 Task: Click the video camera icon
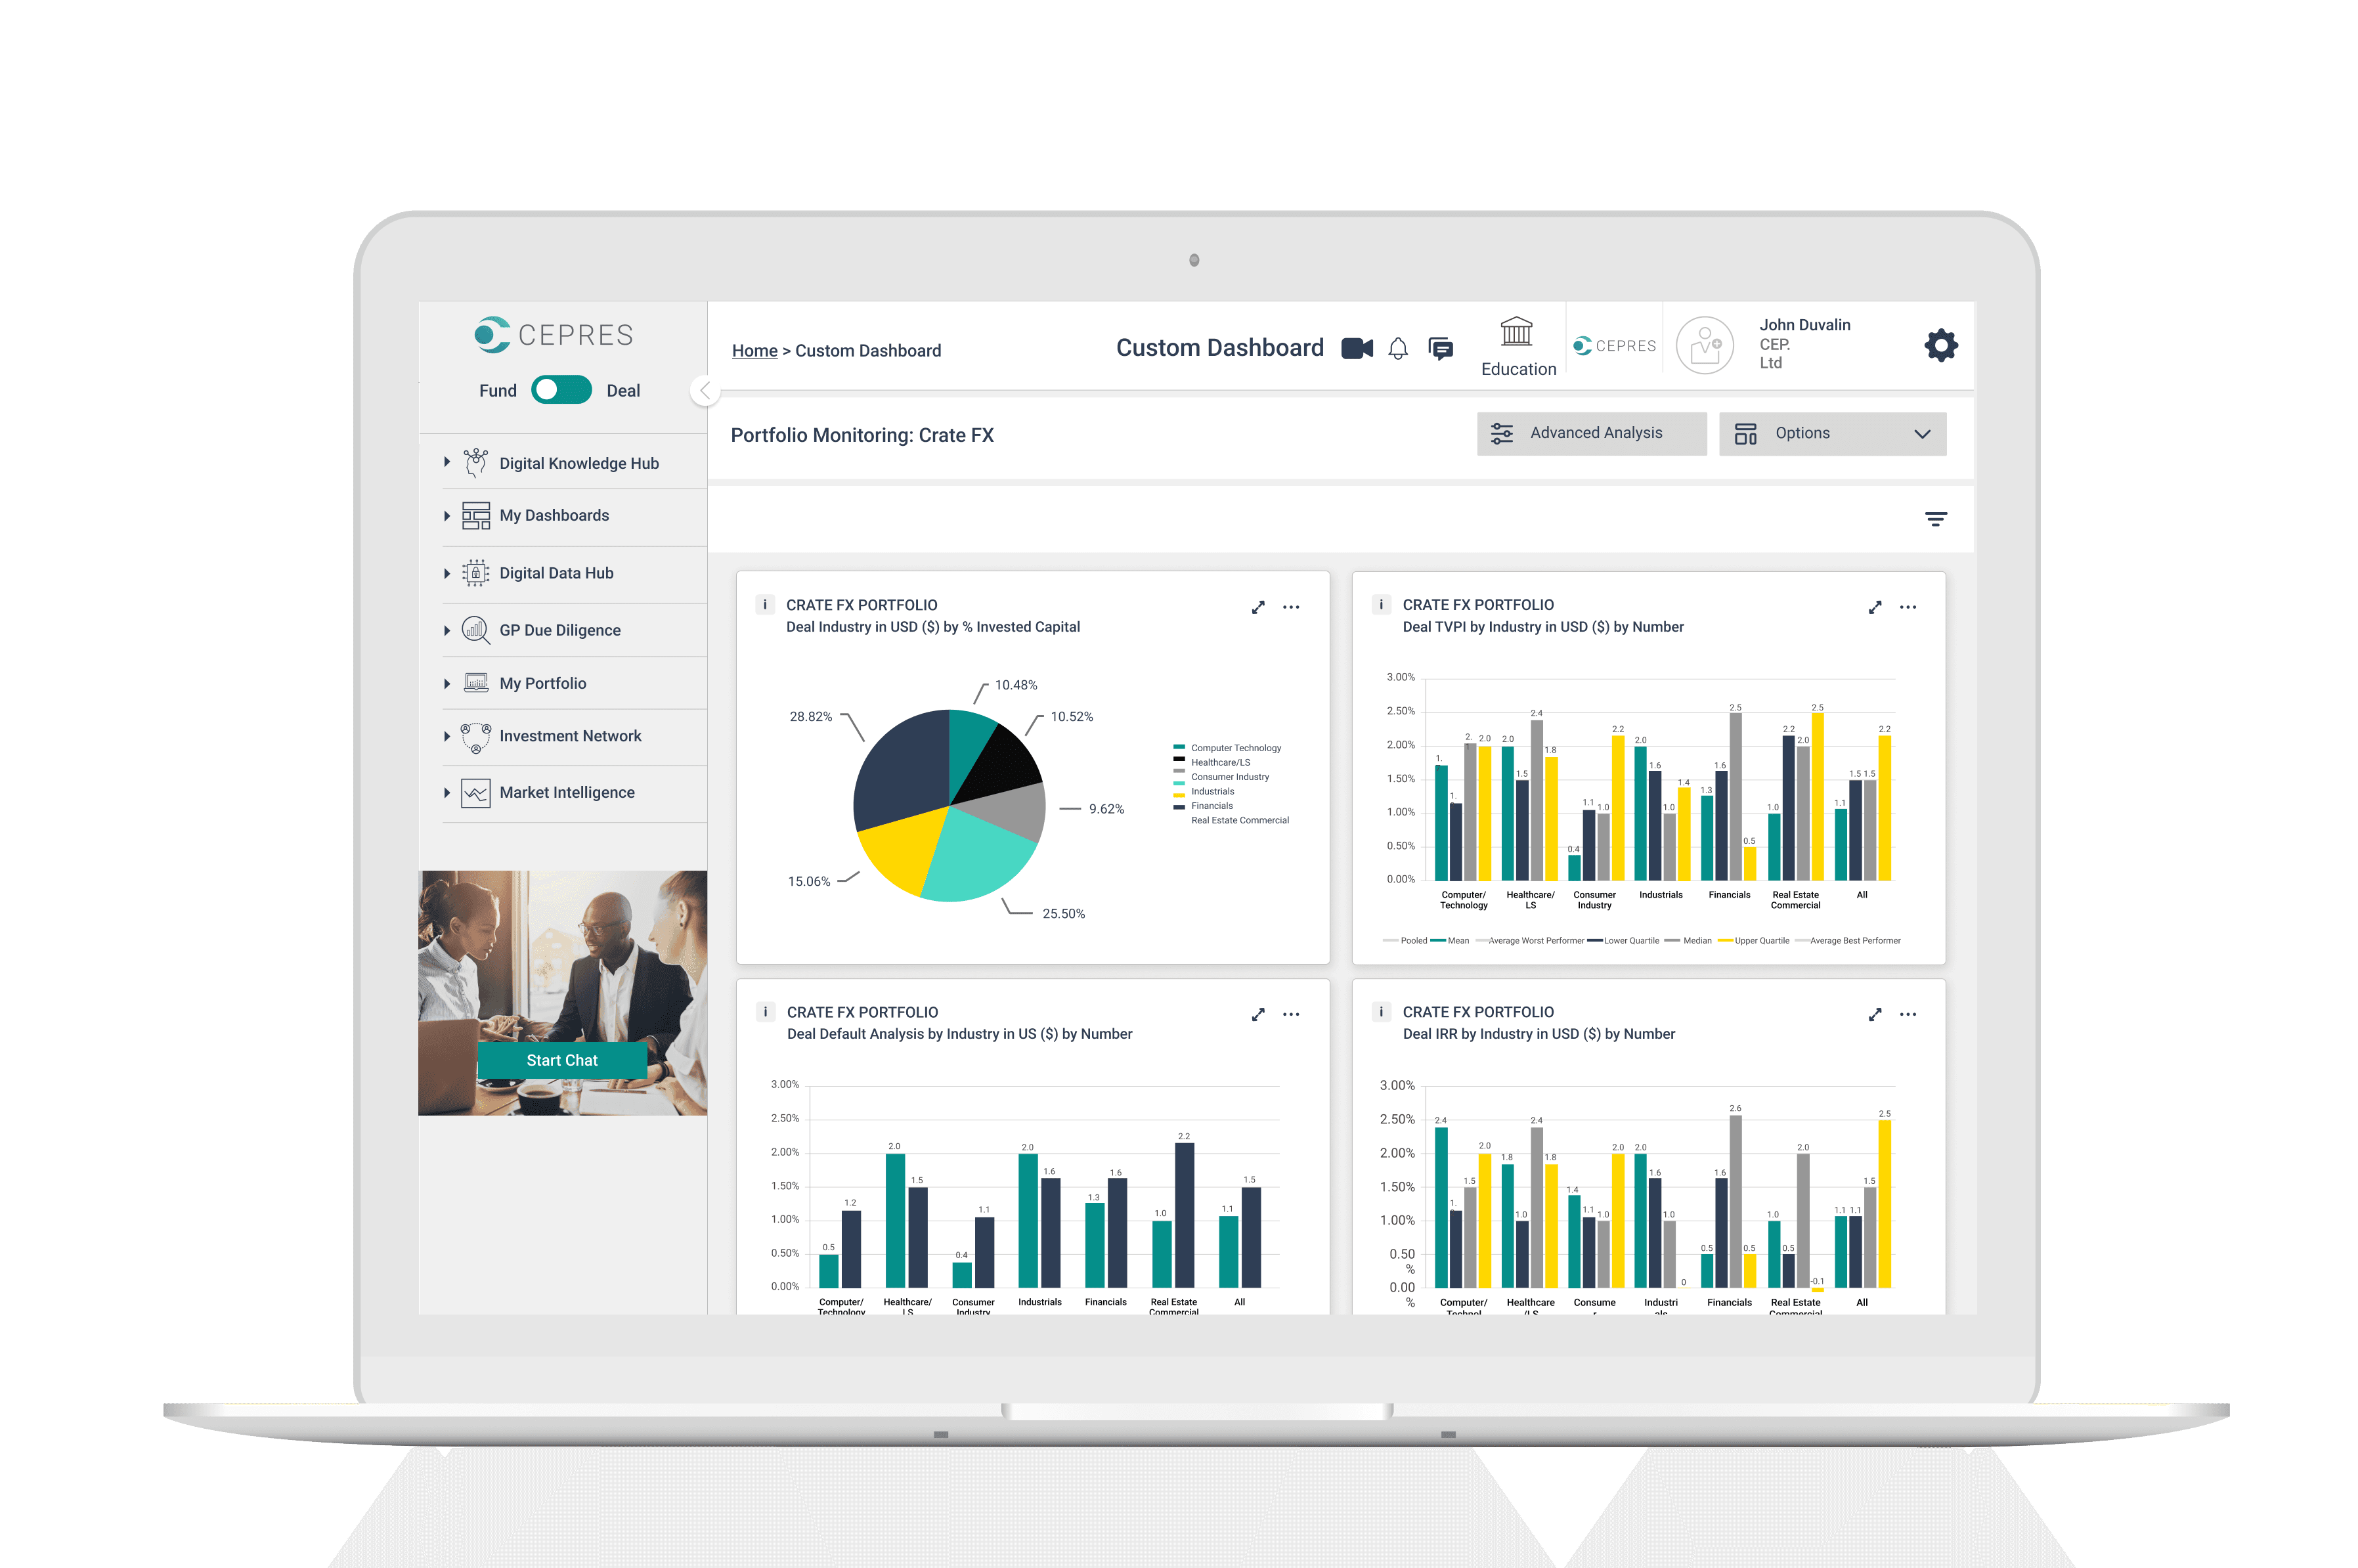1357,348
